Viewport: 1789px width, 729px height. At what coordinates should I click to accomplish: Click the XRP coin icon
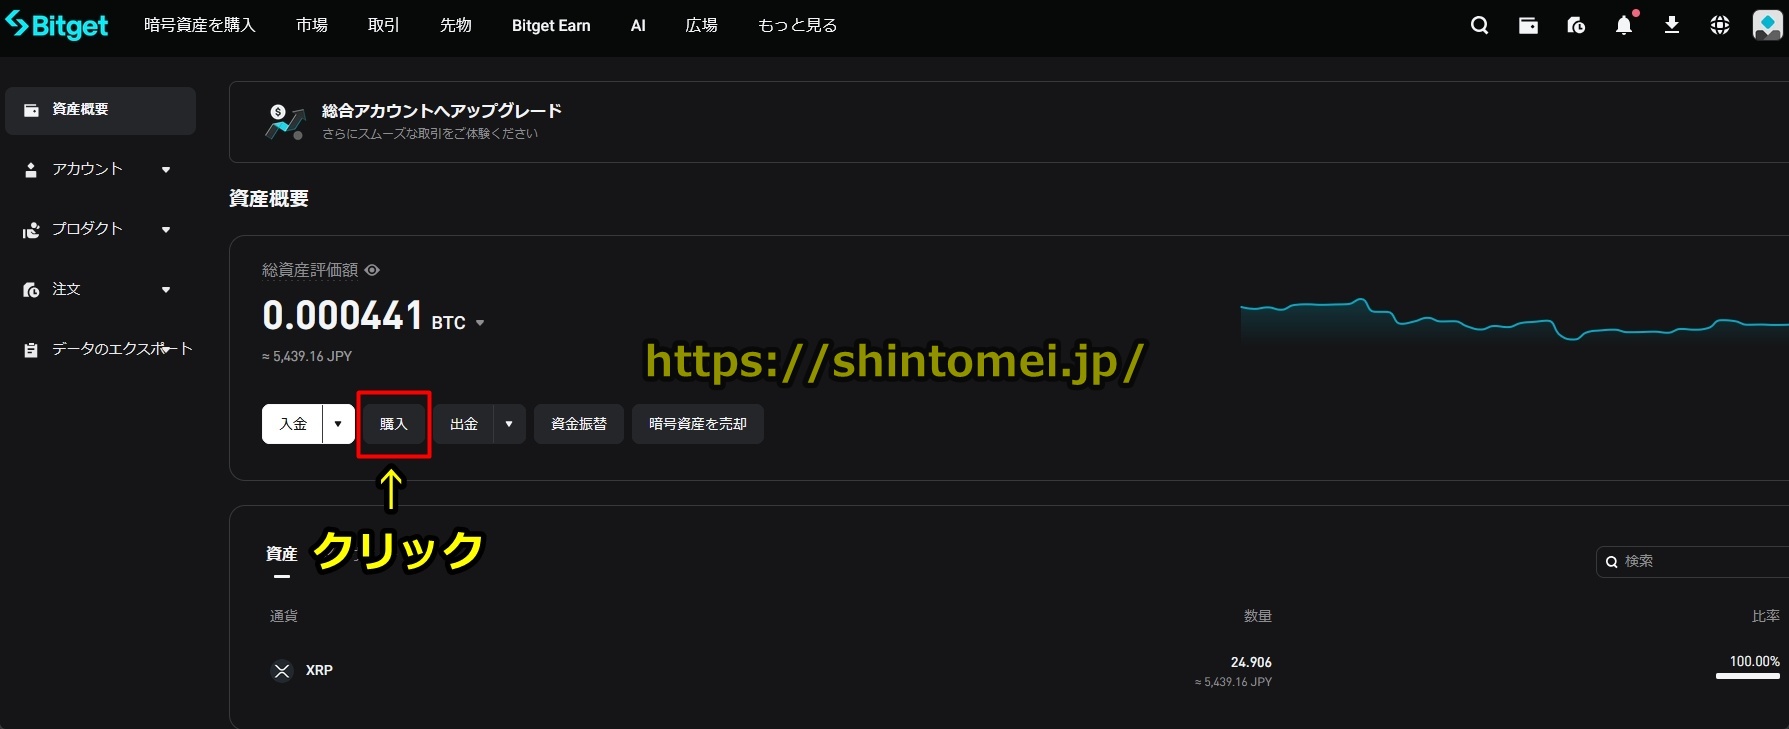[282, 671]
